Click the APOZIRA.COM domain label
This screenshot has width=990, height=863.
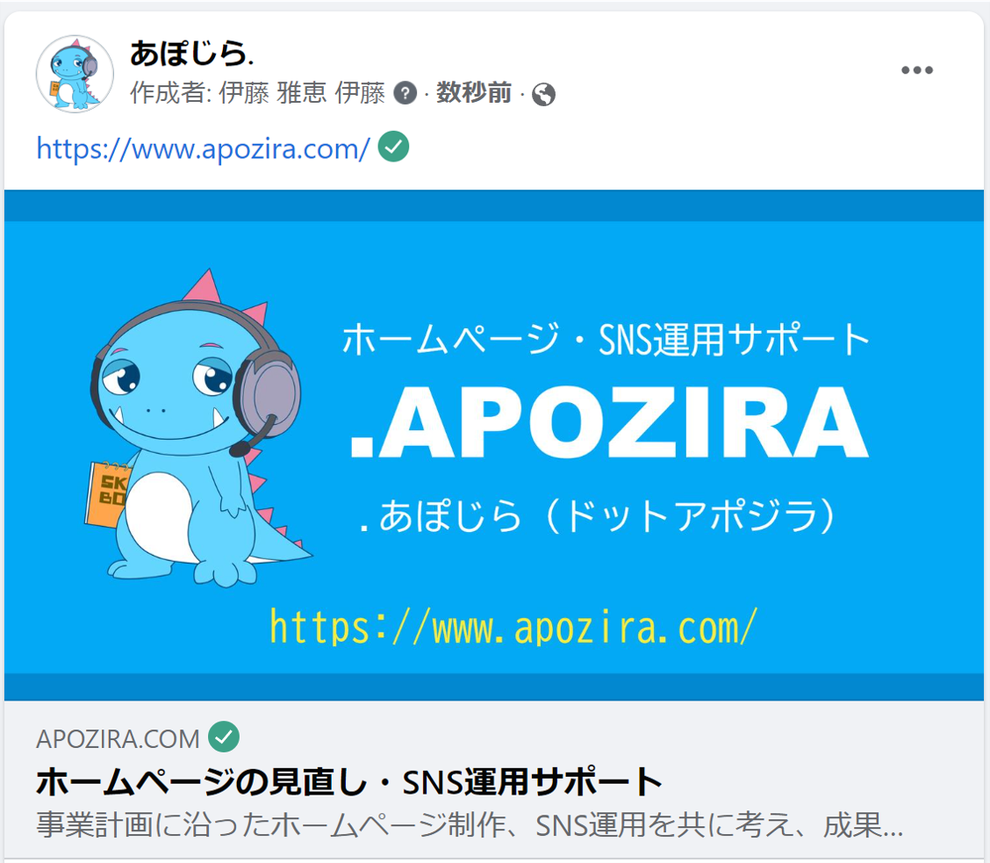tap(118, 739)
